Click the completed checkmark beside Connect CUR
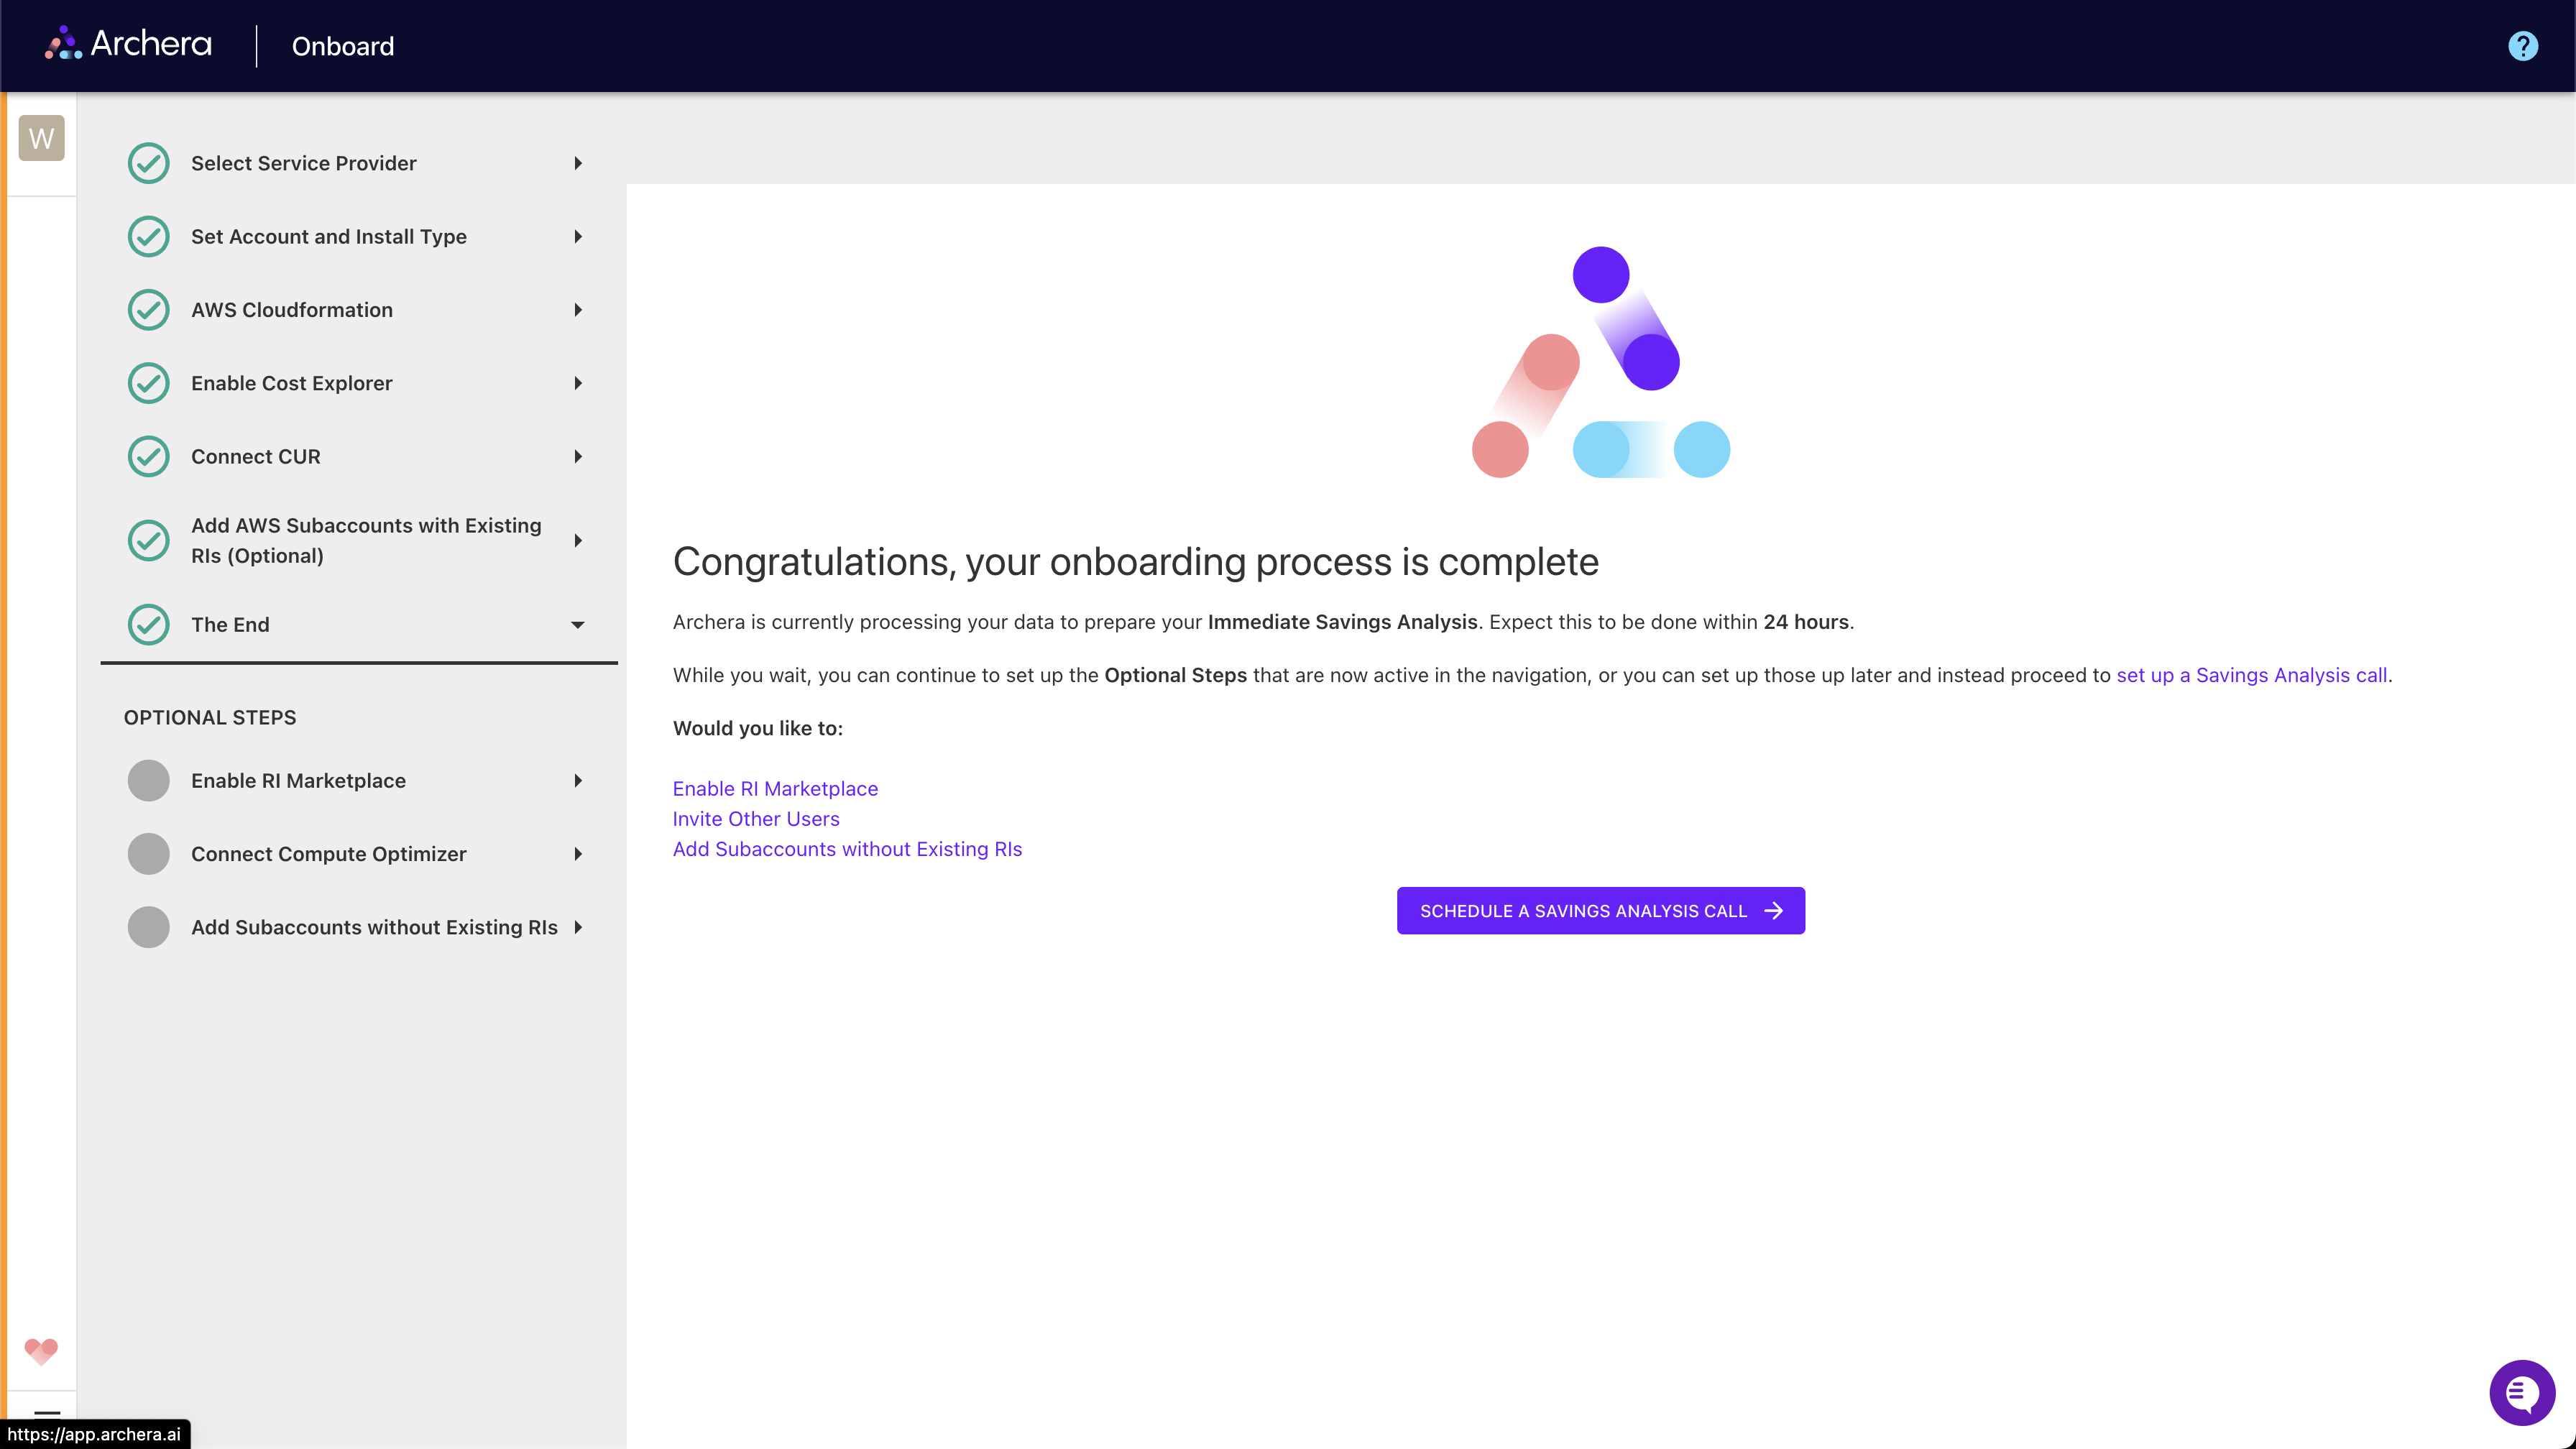This screenshot has height=1449, width=2576. [x=148, y=456]
